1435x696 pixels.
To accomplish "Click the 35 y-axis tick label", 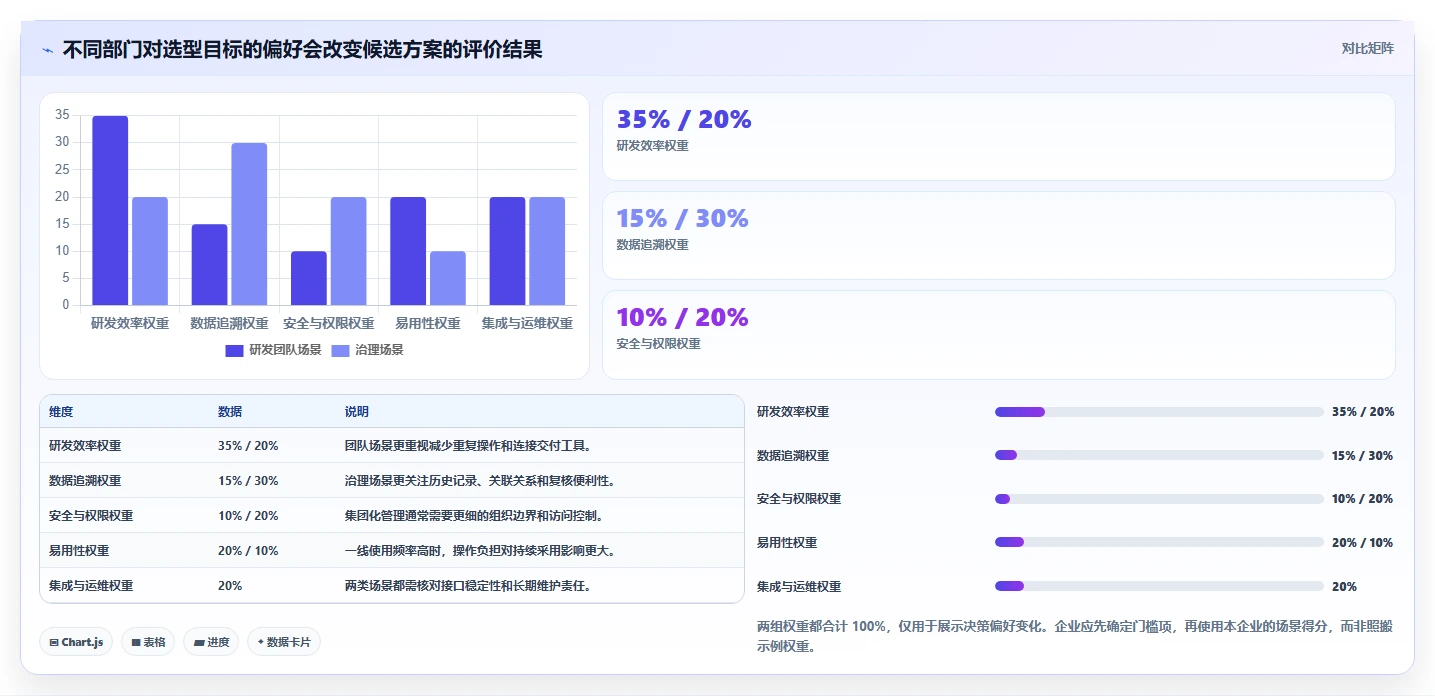I will [x=62, y=115].
